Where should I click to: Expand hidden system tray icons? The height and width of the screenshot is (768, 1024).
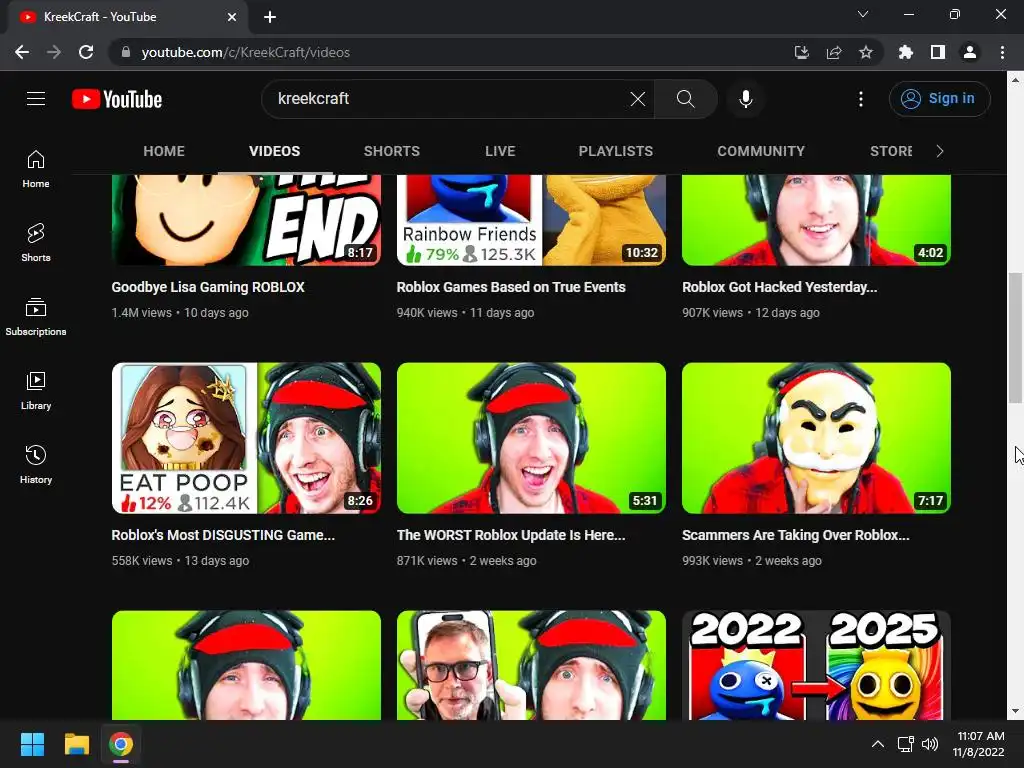(x=878, y=744)
